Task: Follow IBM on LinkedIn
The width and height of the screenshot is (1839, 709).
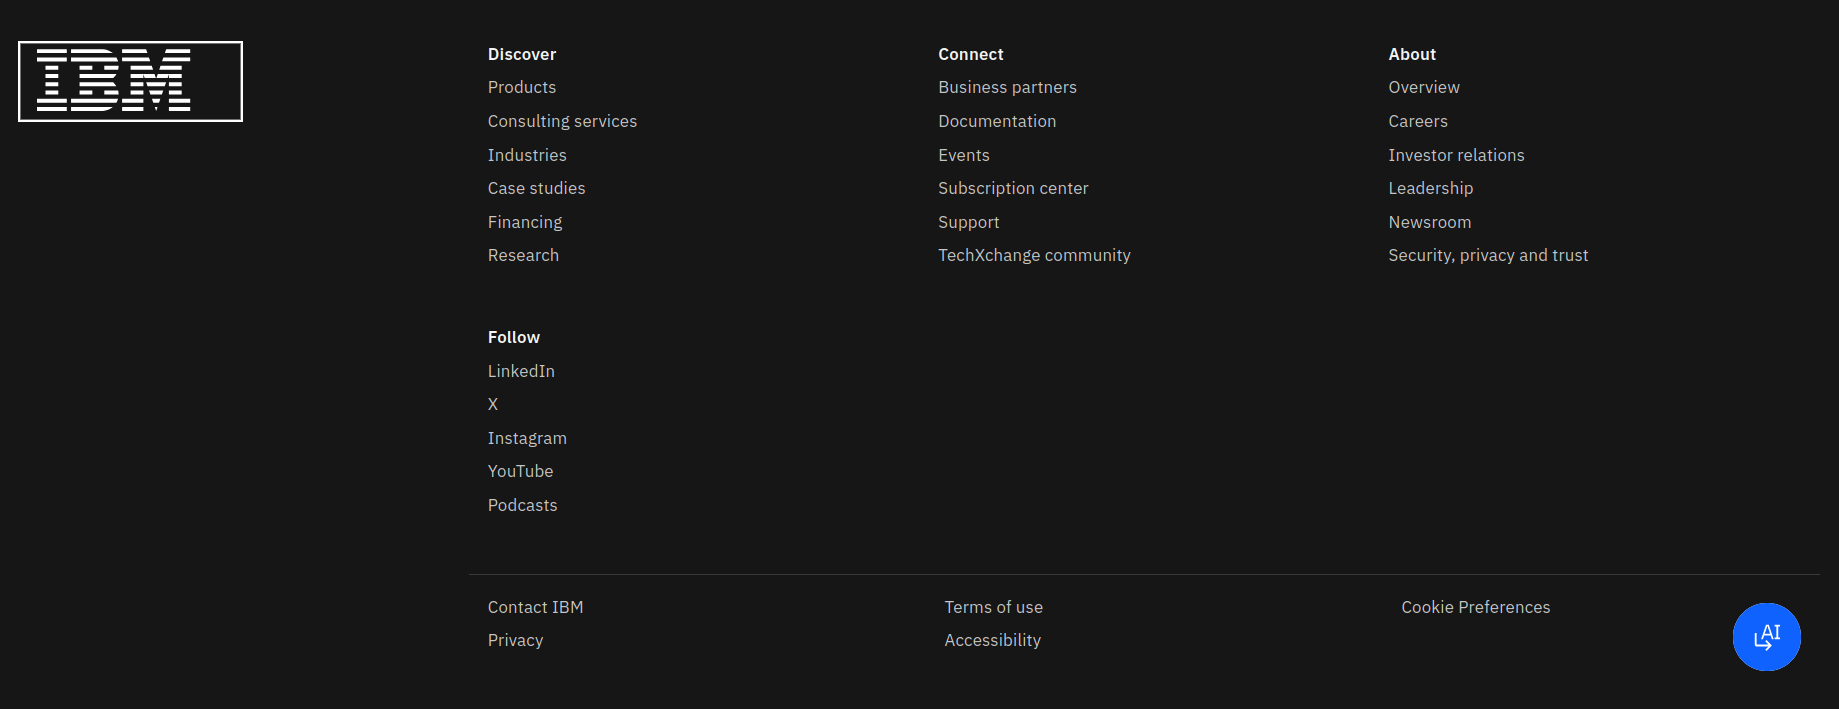Action: 521,371
